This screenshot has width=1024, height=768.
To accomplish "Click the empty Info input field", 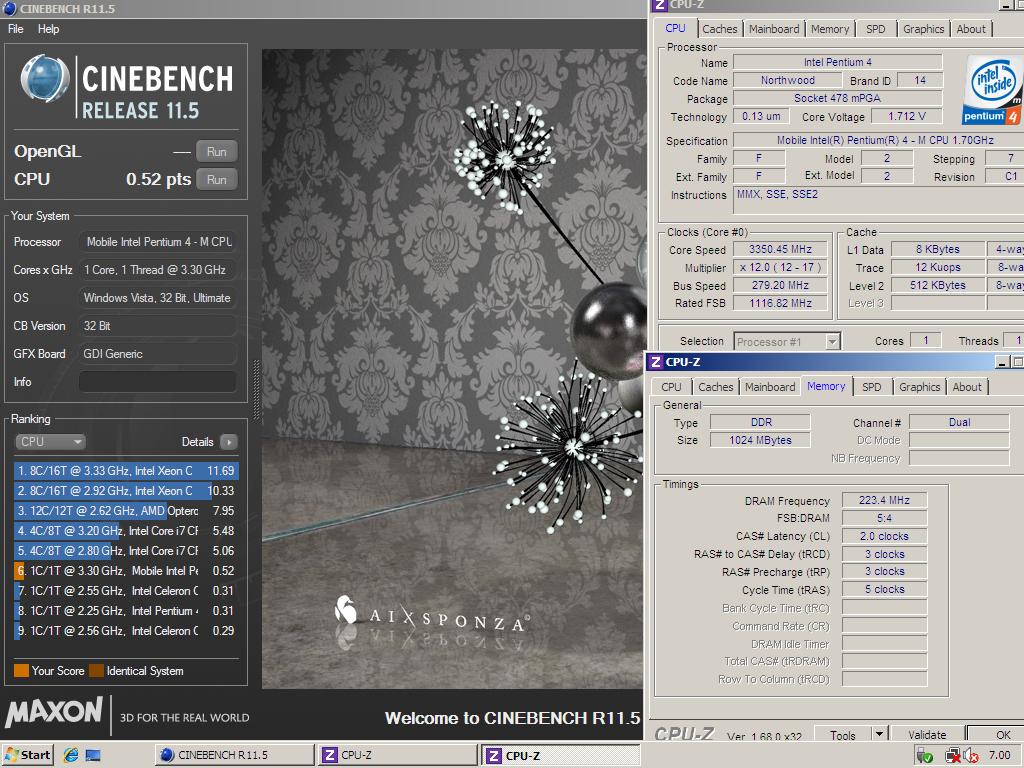I will click(157, 381).
